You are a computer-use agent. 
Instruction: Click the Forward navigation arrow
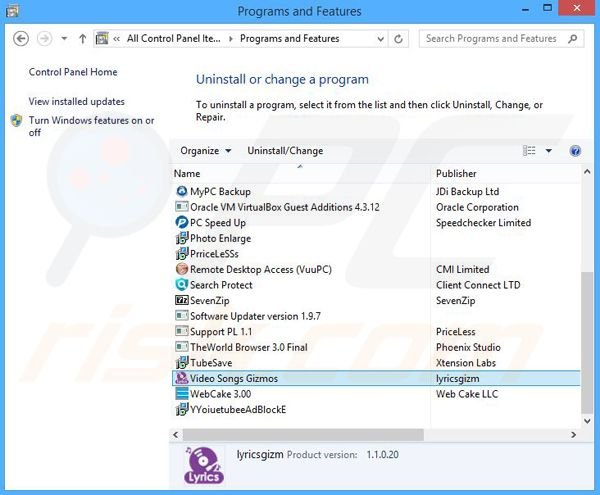pos(45,39)
